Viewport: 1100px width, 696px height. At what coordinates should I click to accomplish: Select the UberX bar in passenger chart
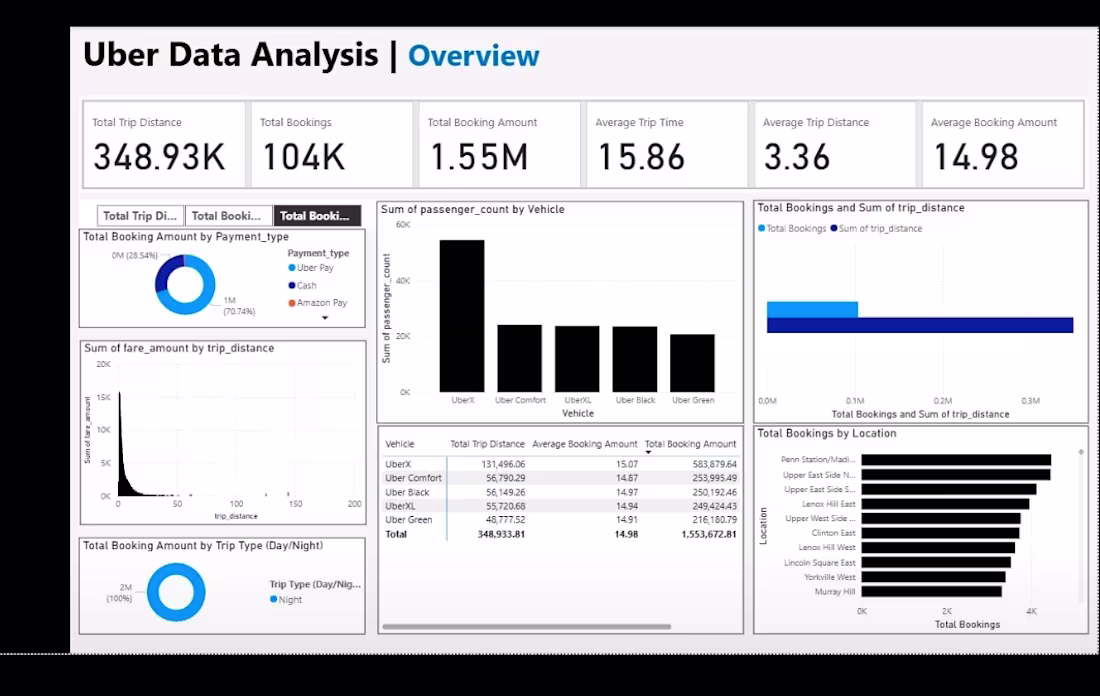point(462,316)
